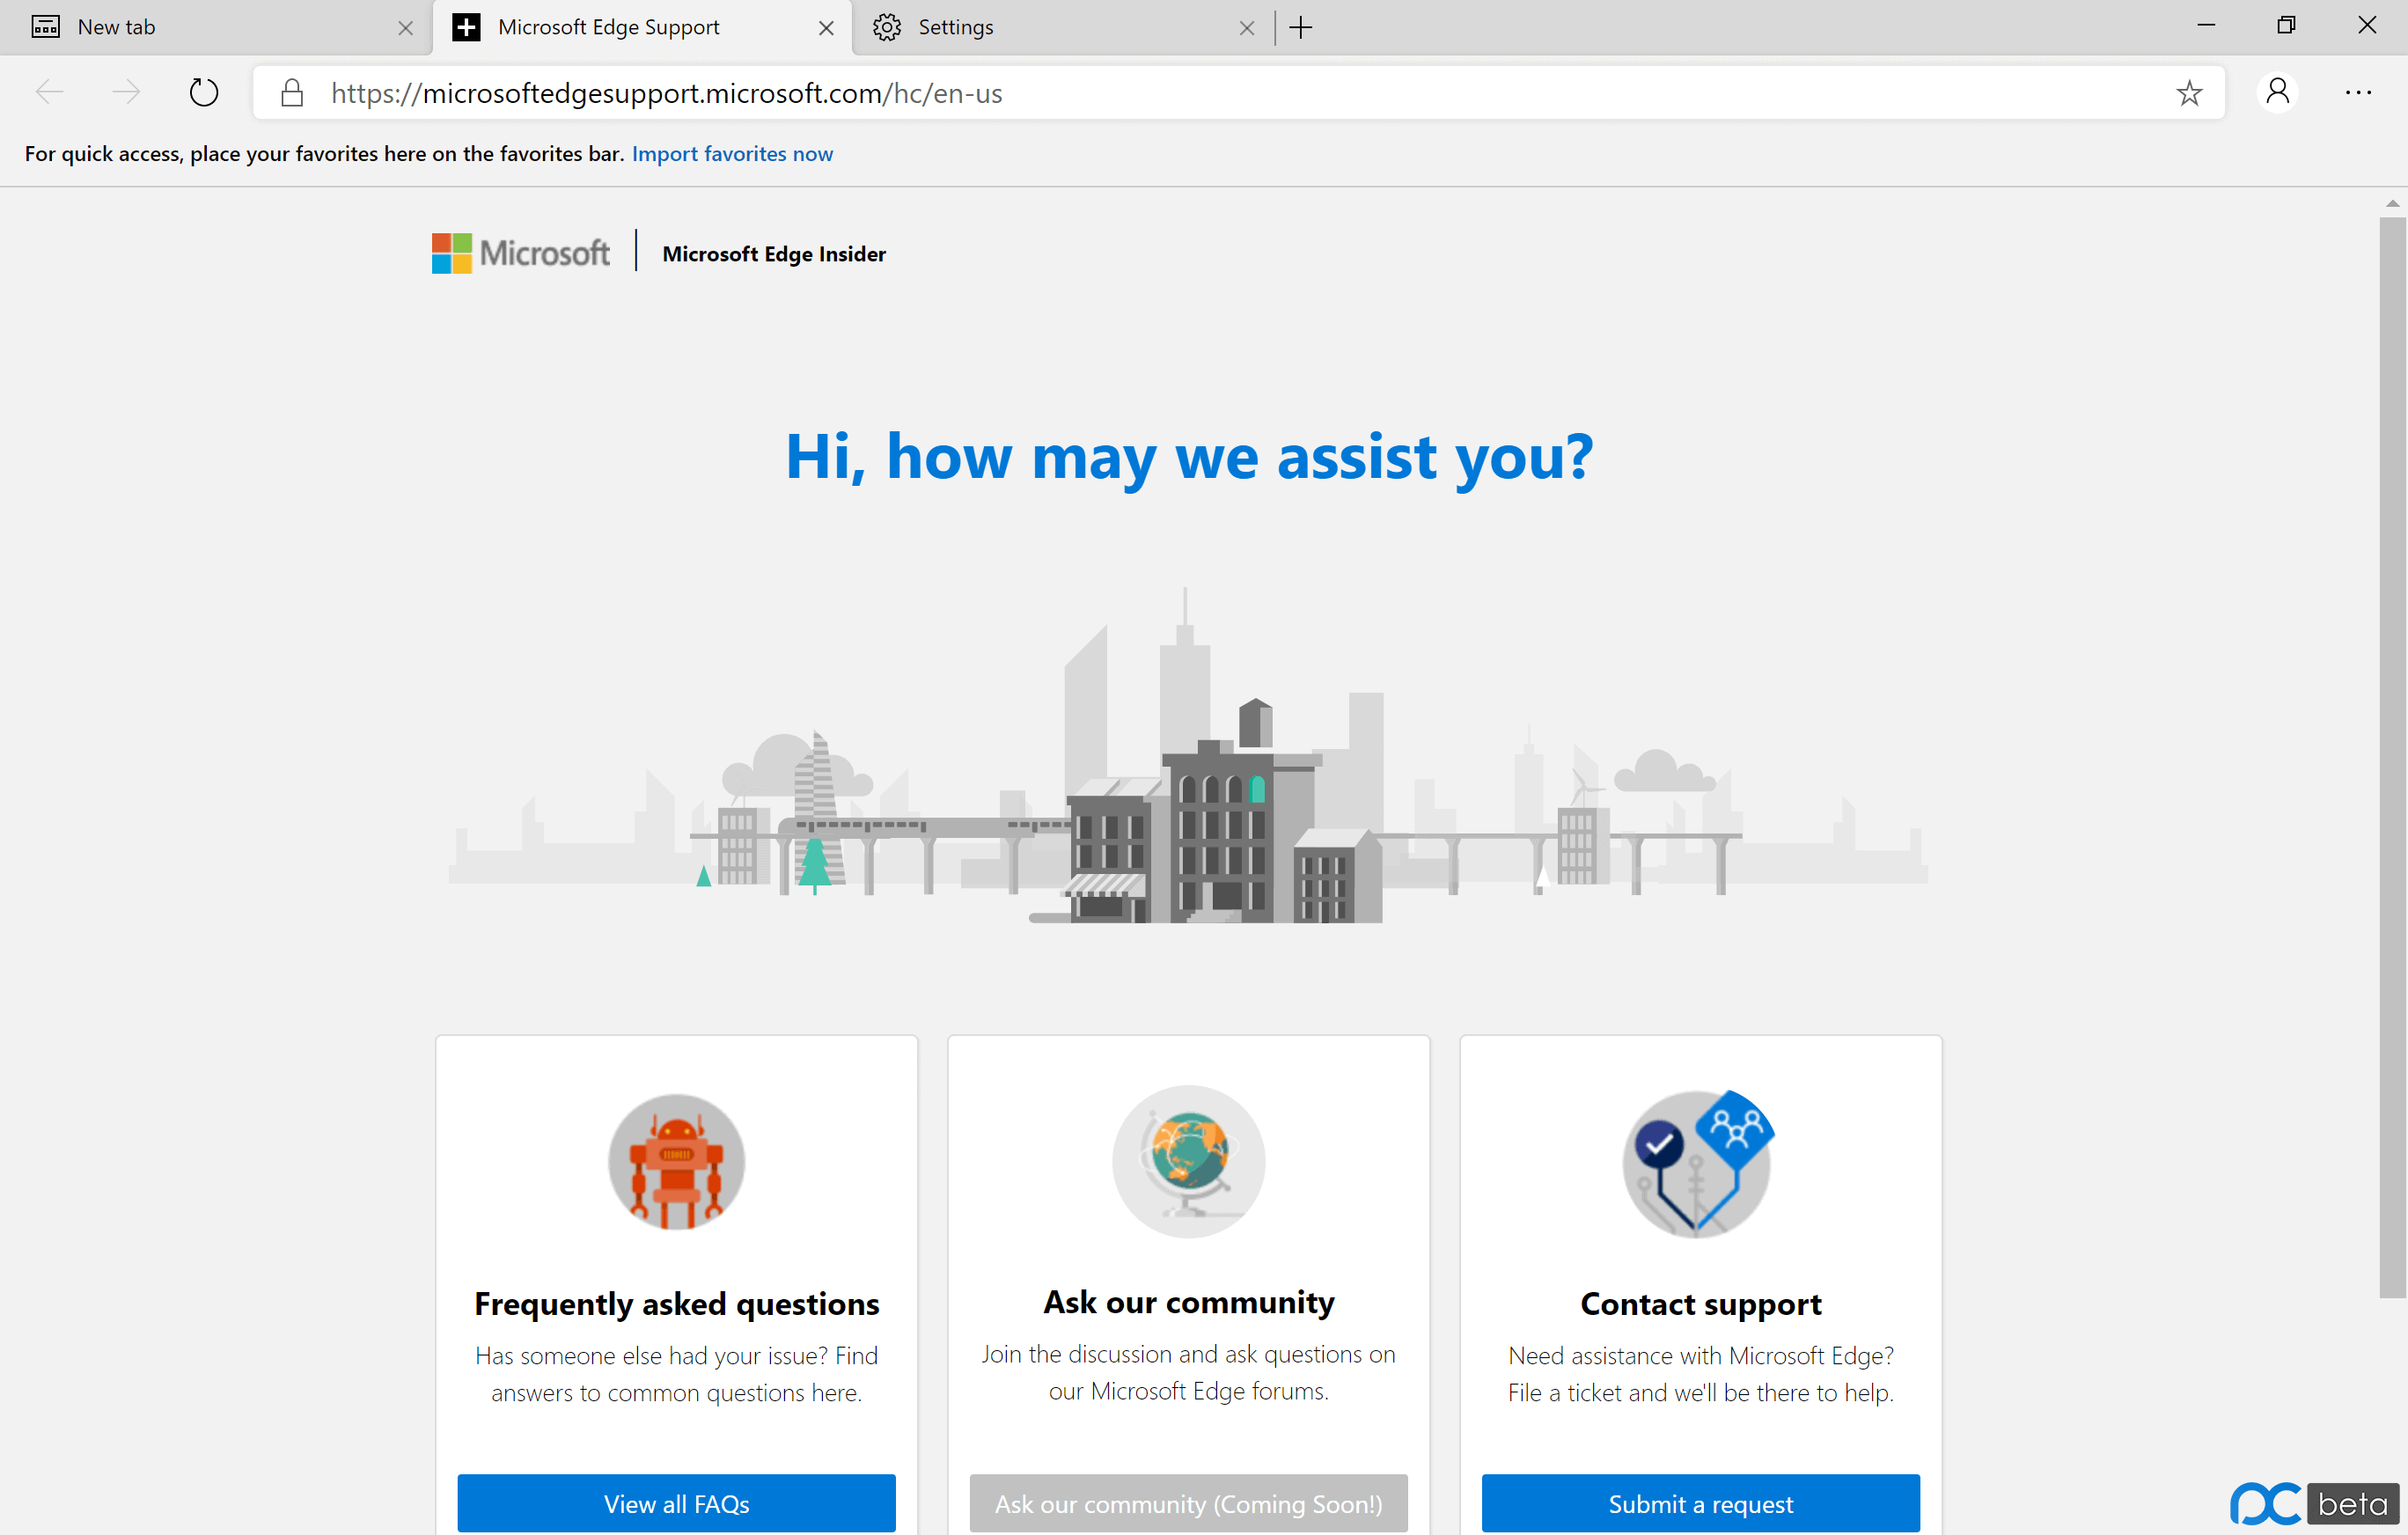Image resolution: width=2408 pixels, height=1535 pixels.
Task: Click the address bar URL field
Action: pos(1239,93)
